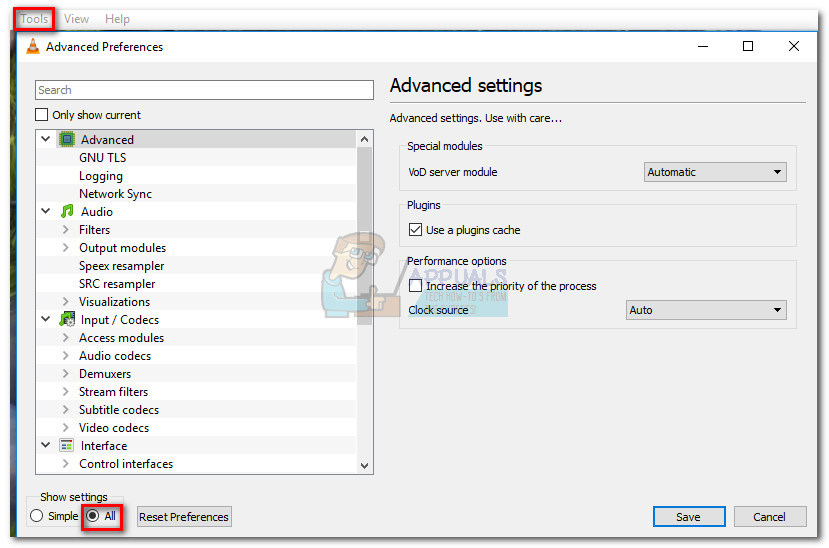Minimize the Advanced Preferences window
Viewport: 829px width, 548px height.
click(x=703, y=47)
